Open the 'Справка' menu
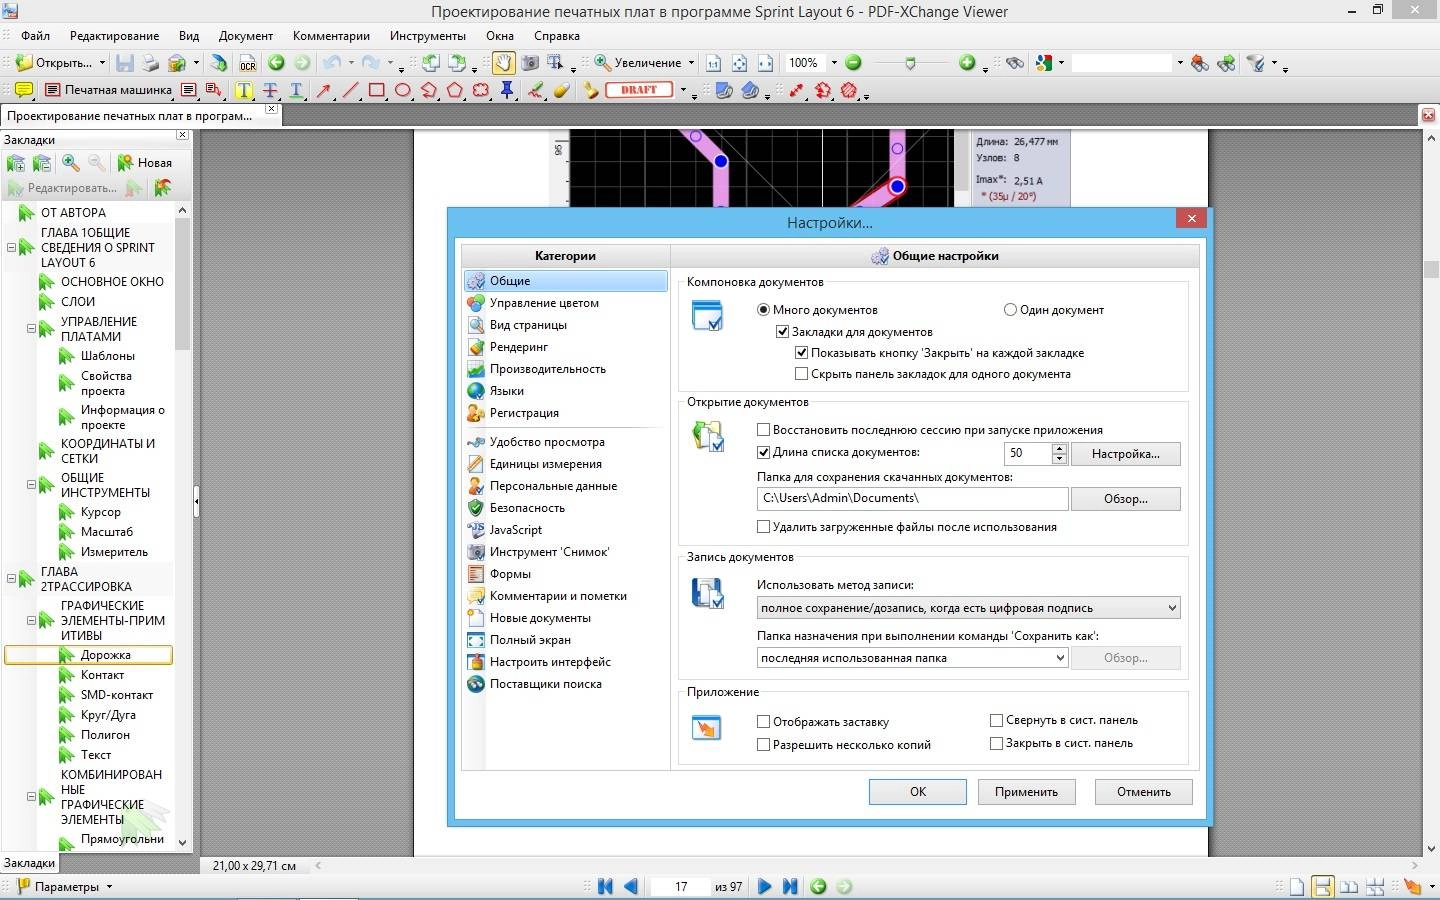This screenshot has height=900, width=1440. coord(557,36)
